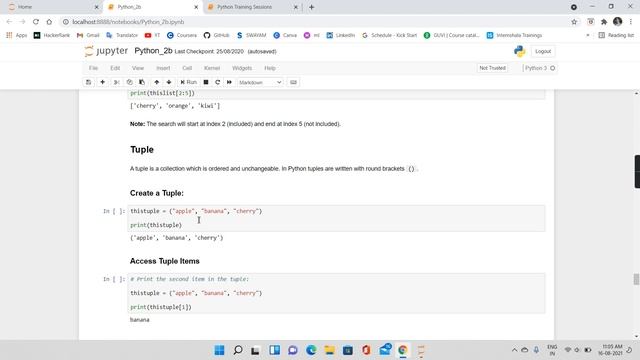The width and height of the screenshot is (640, 360).
Task: Show hidden tray icons chevron
Action: click(514, 350)
